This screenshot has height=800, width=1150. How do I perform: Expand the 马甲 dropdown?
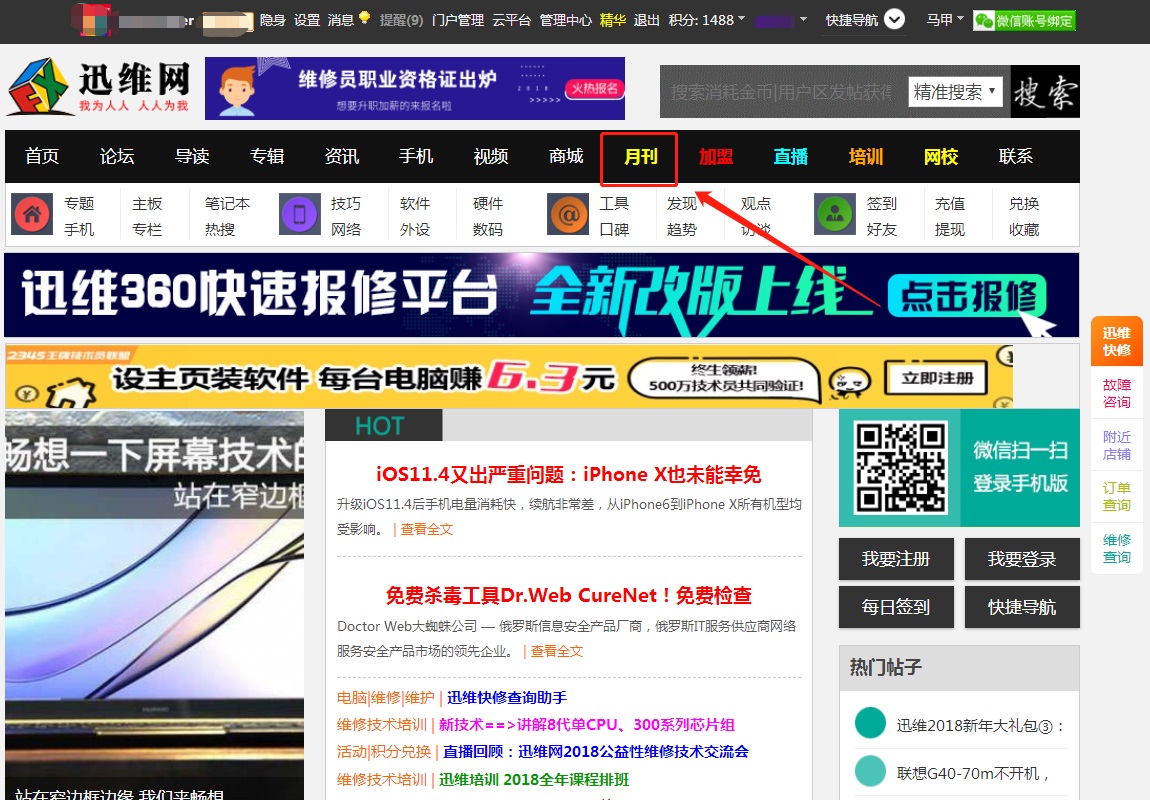(x=945, y=20)
